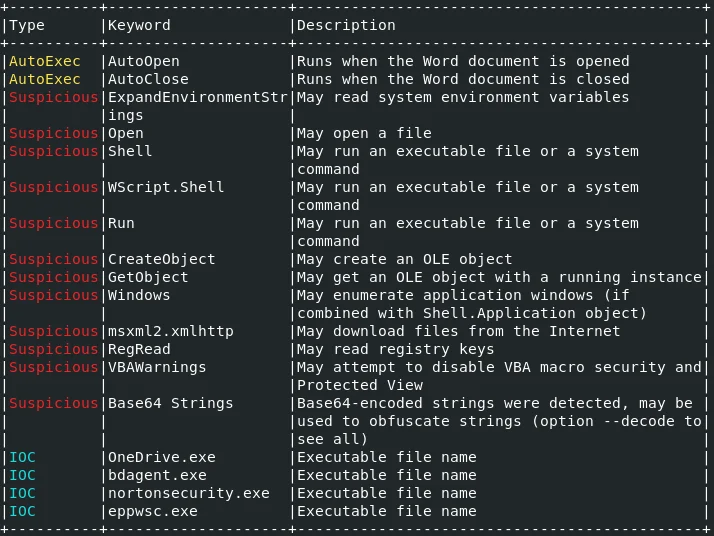Click the AutoClose keyword entry
Image resolution: width=714 pixels, height=536 pixels.
[148, 79]
